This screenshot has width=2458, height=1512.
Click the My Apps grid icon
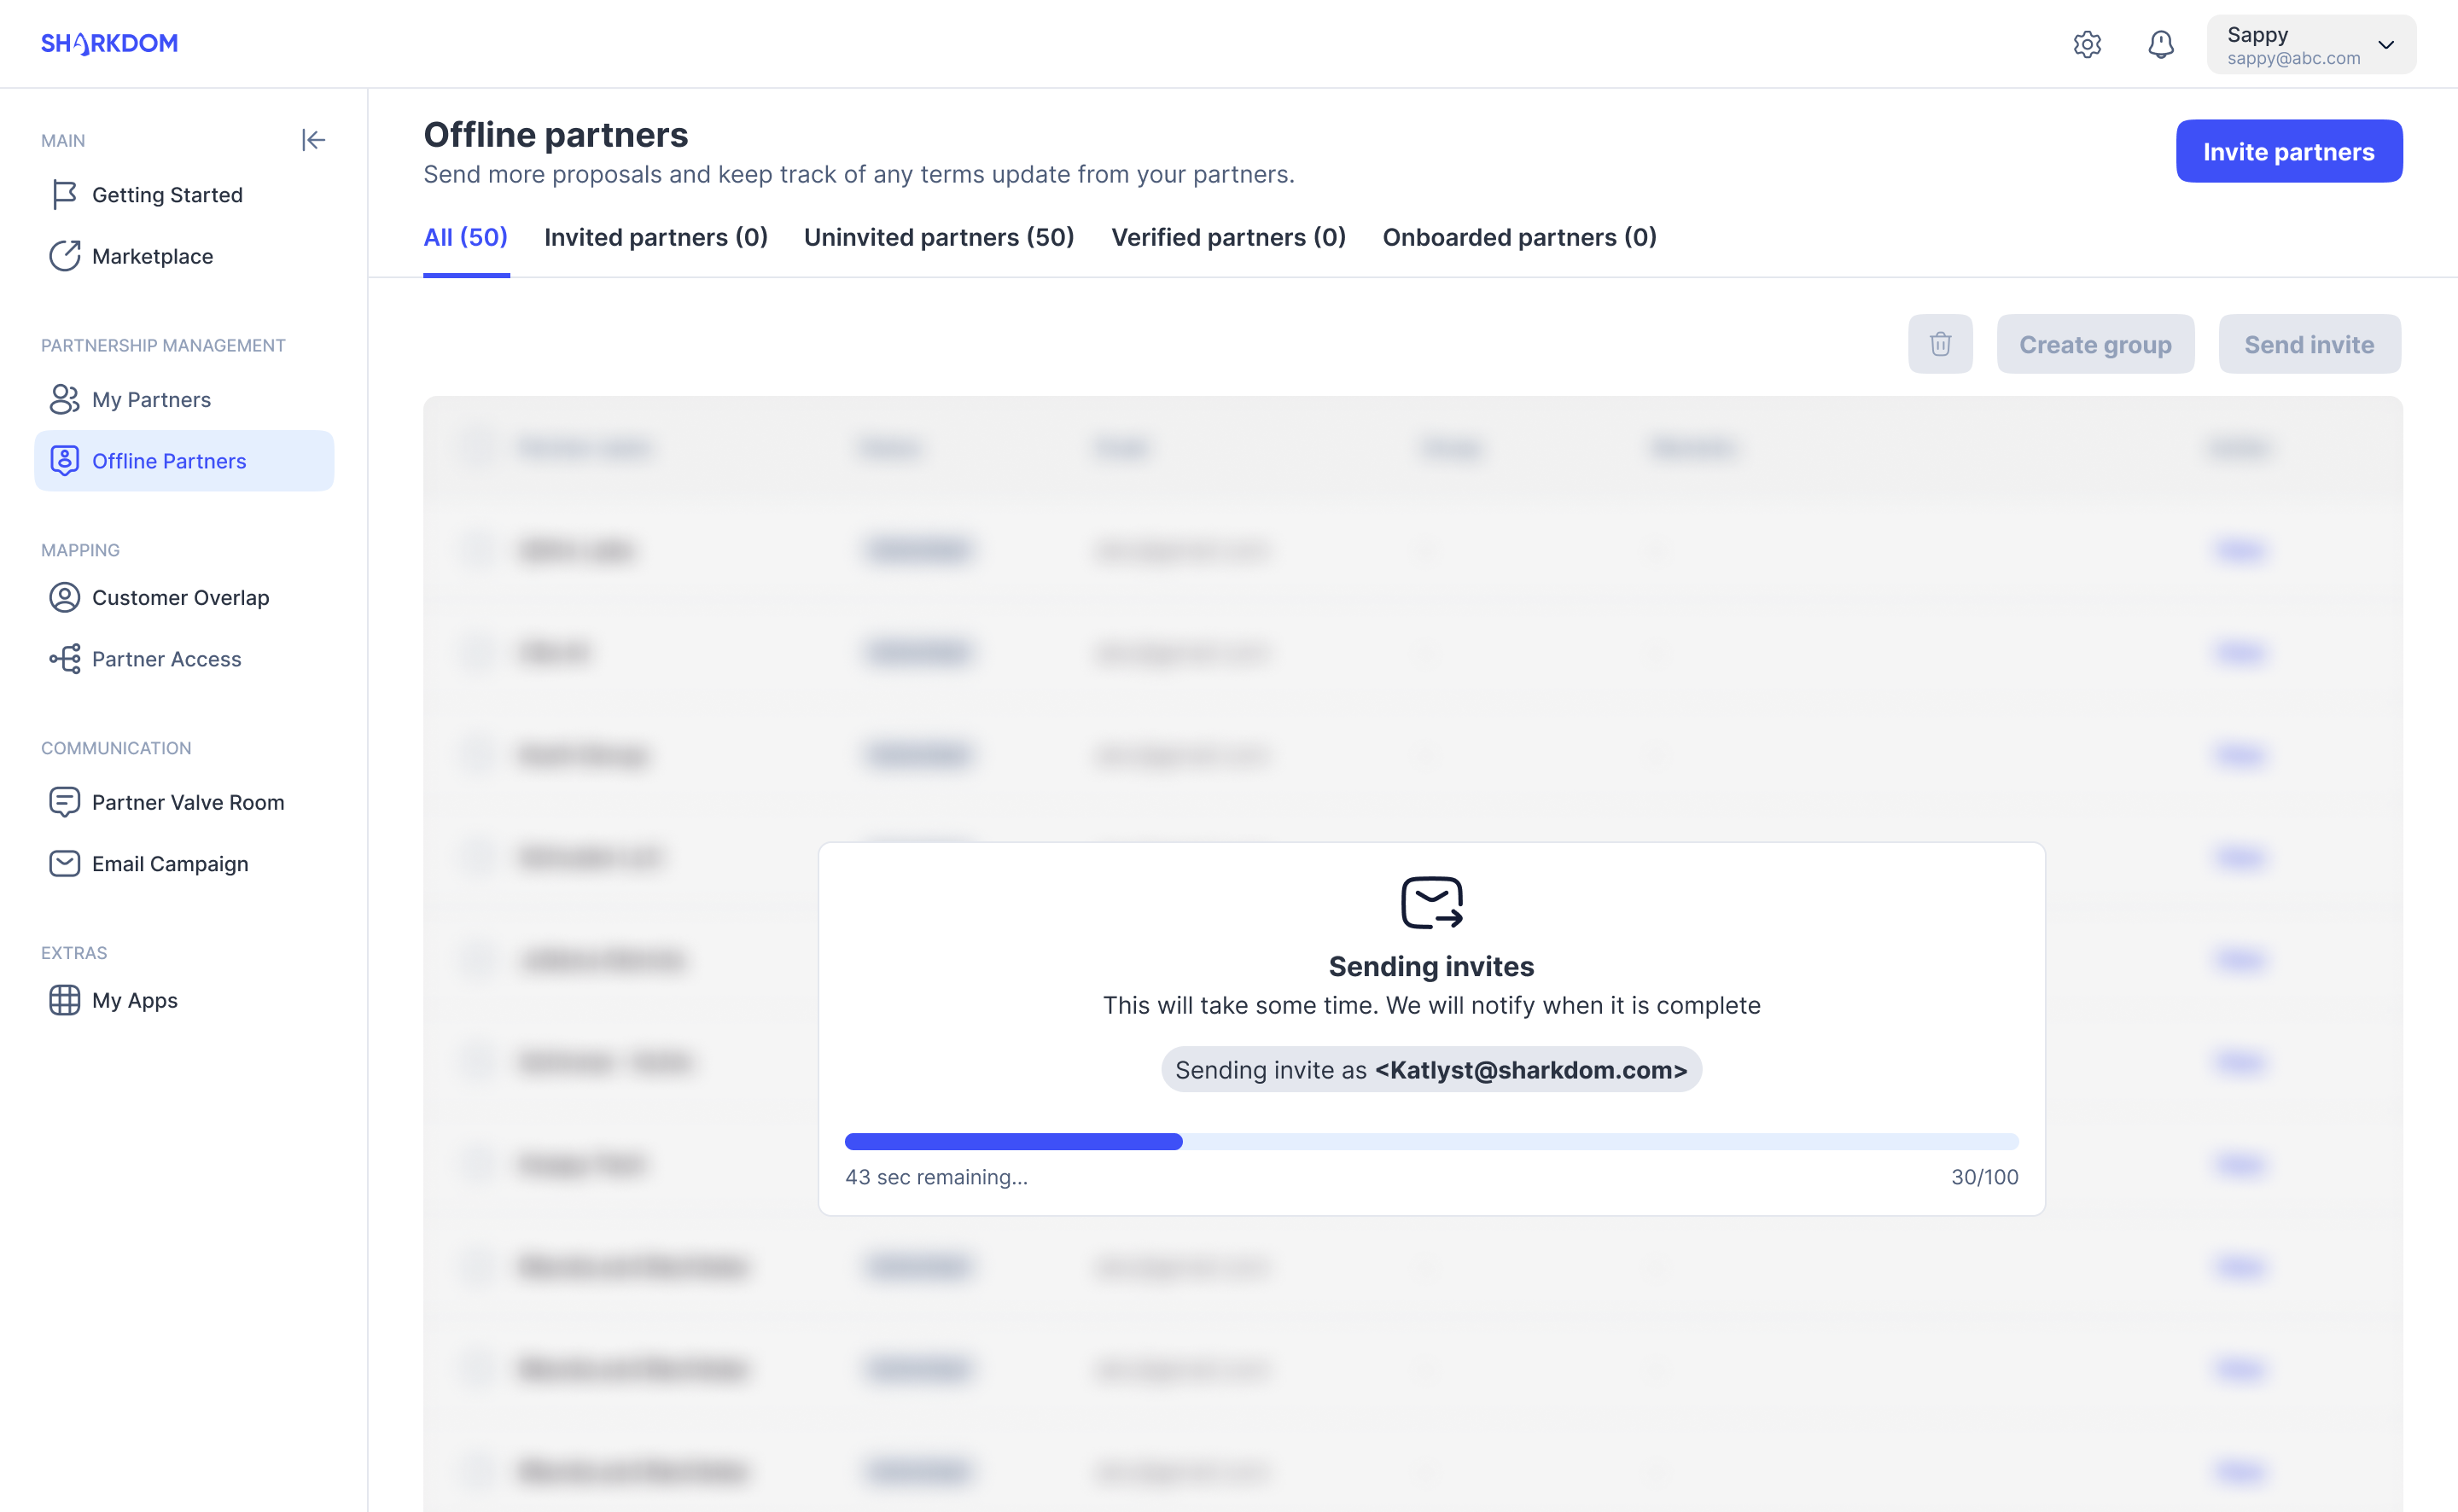[64, 1000]
